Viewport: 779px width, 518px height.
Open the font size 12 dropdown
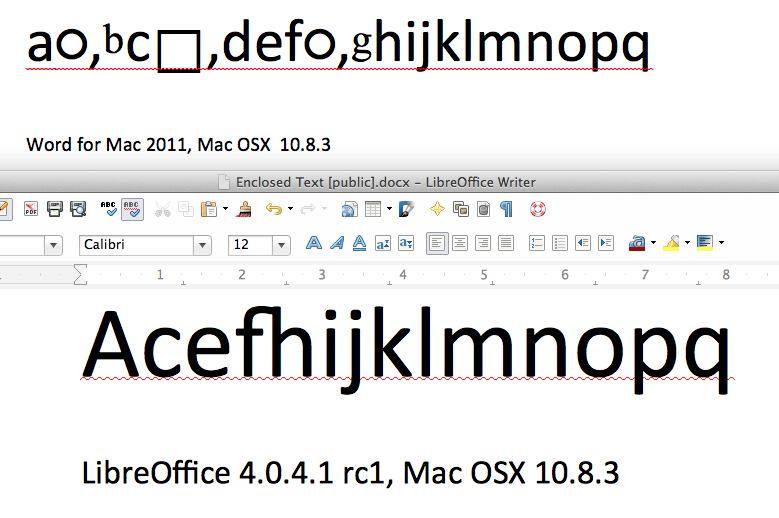[x=282, y=244]
